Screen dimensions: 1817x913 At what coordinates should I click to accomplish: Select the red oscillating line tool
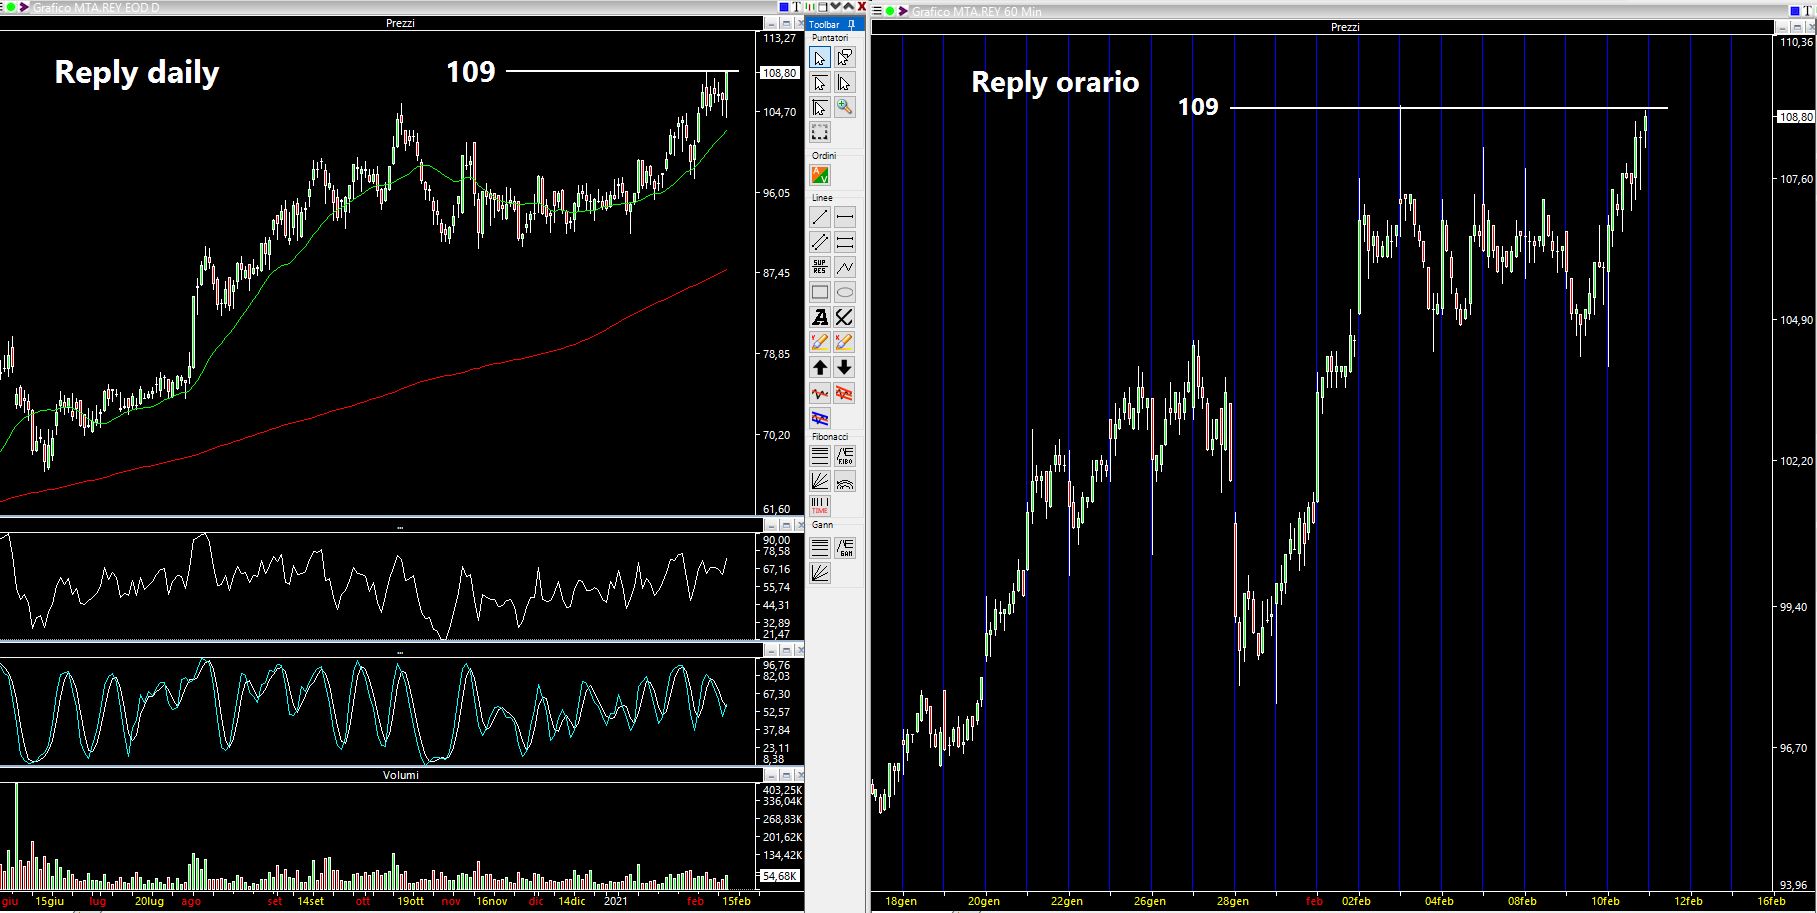point(820,393)
